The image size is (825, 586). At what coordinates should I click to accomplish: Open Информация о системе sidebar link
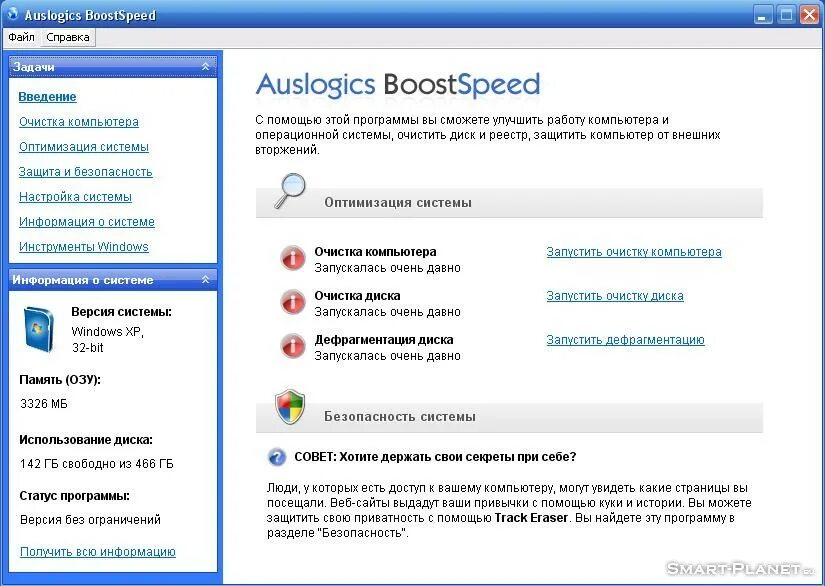[x=87, y=222]
